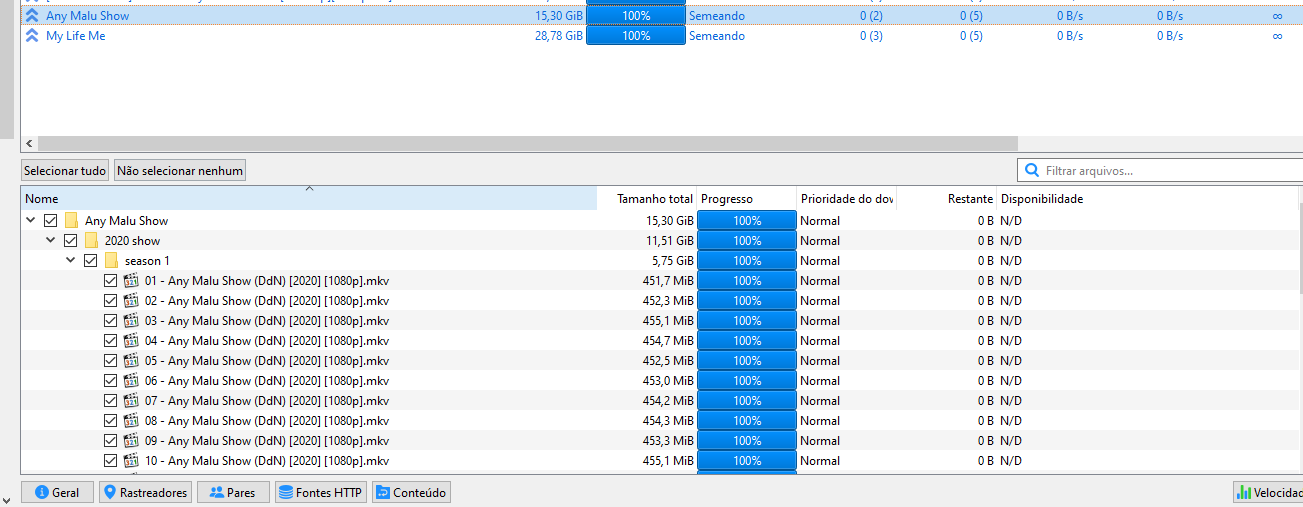This screenshot has width=1303, height=507.
Task: Sort files by Nome column header
Action: [309, 199]
